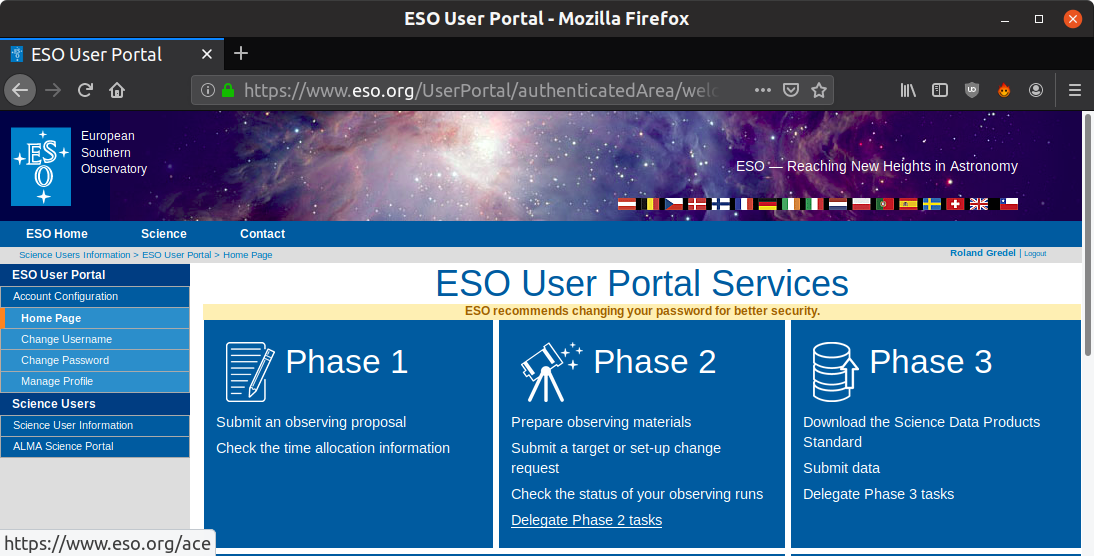Screen dimensions: 1094x556
Task: Click Check the status of your observing runs
Action: click(x=637, y=494)
